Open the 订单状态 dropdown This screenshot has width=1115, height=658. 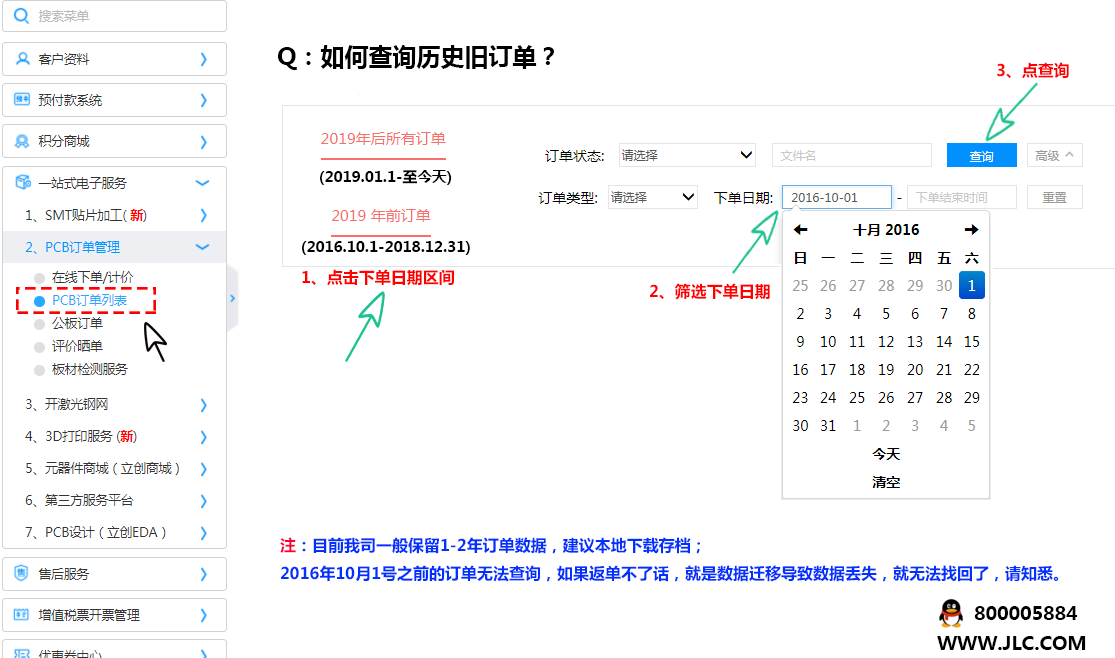pyautogui.click(x=686, y=155)
